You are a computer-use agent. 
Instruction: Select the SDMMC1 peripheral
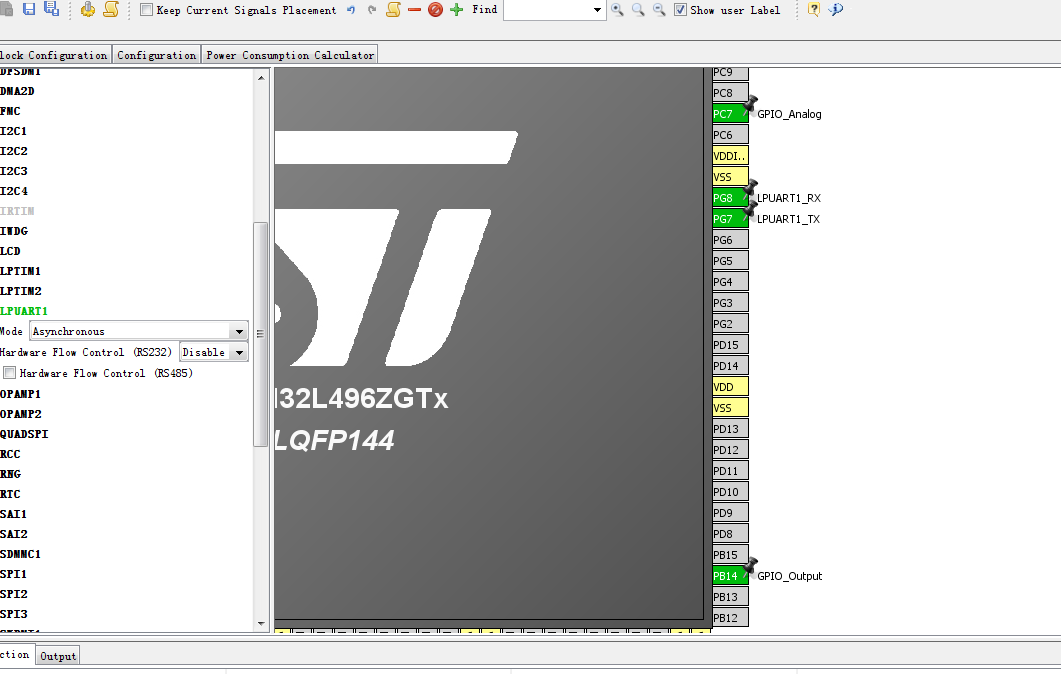[20, 554]
